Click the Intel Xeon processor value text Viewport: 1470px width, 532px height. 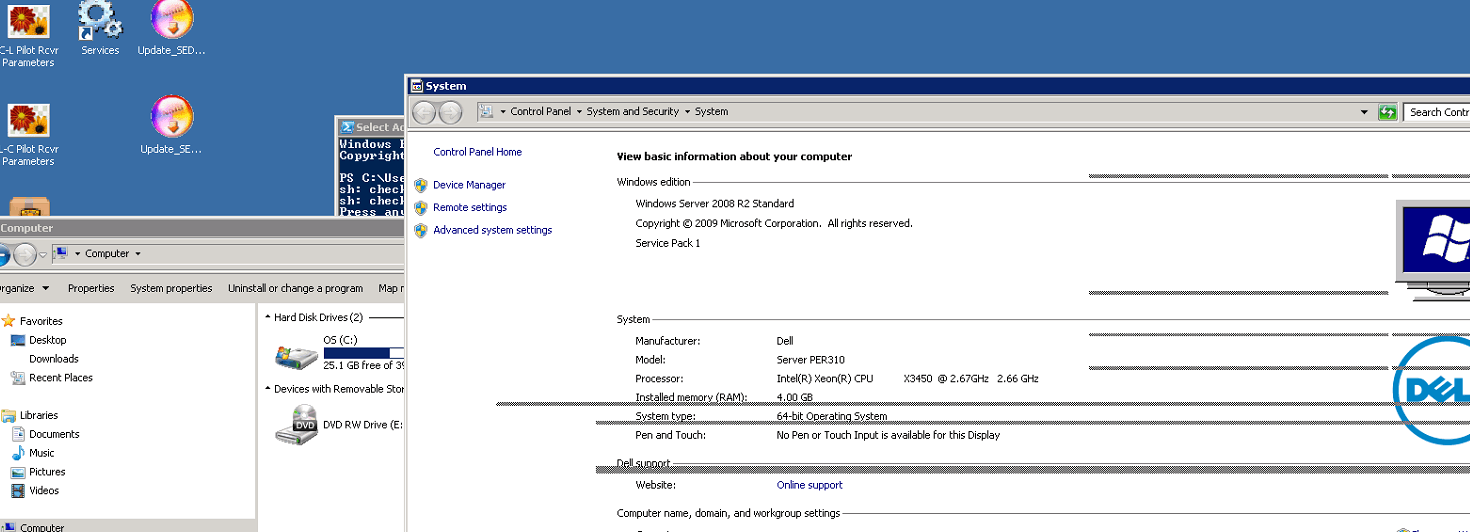point(907,379)
